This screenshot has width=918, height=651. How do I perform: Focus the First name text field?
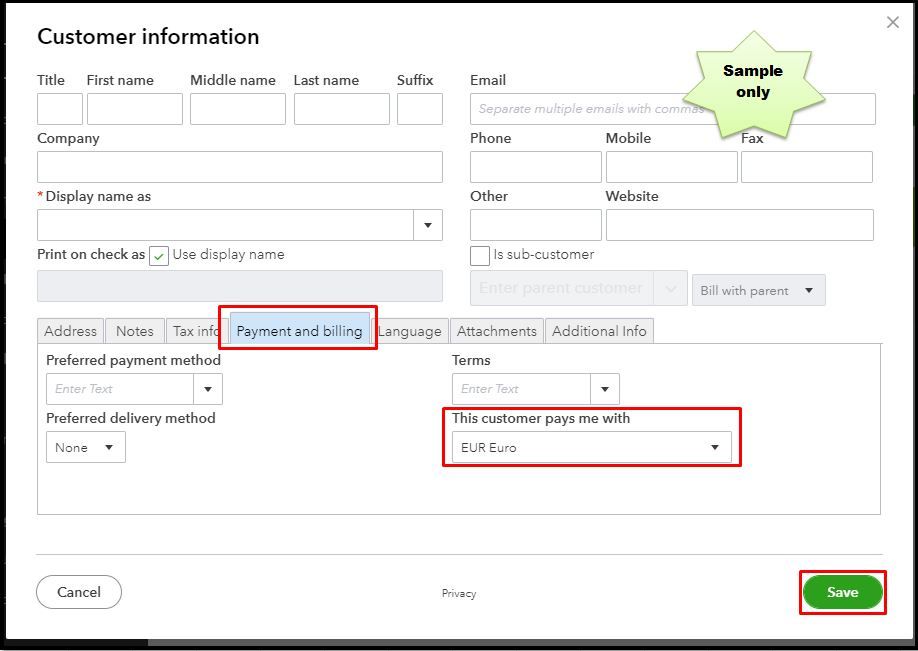click(x=135, y=109)
